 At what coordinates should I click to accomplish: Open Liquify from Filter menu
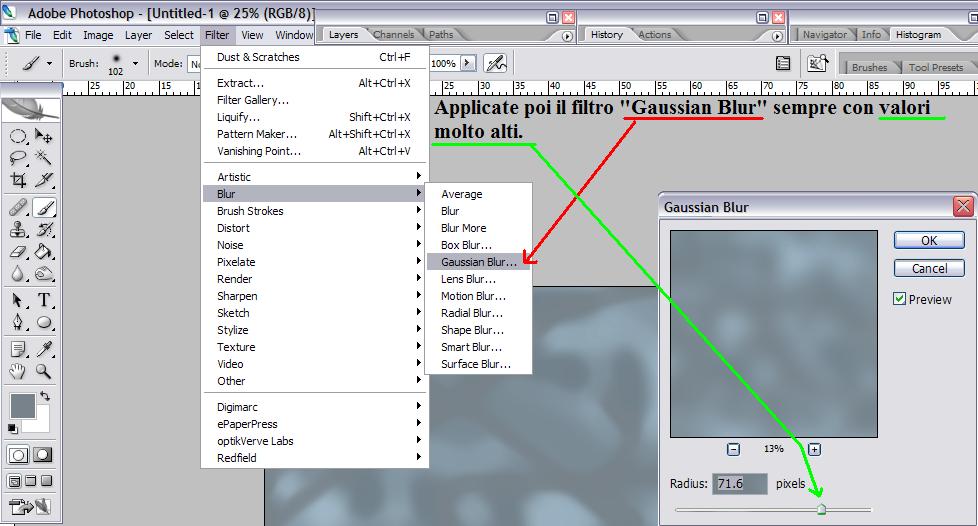(316, 117)
